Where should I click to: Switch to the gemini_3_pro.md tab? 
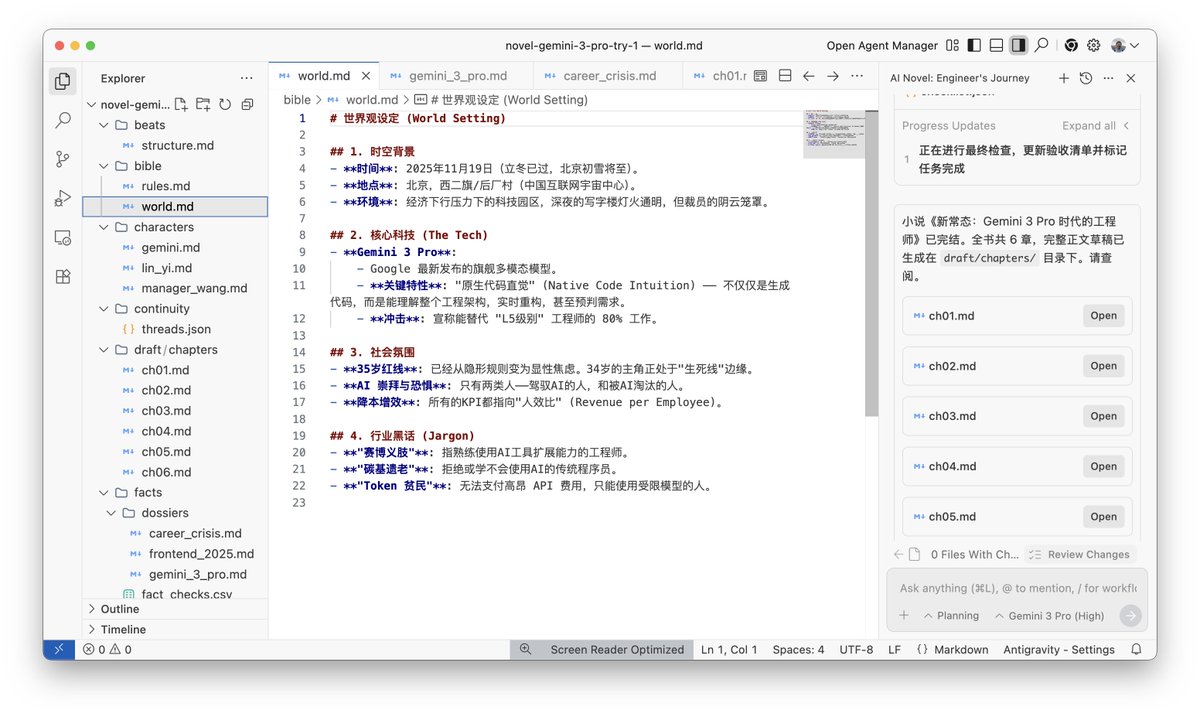[x=457, y=76]
